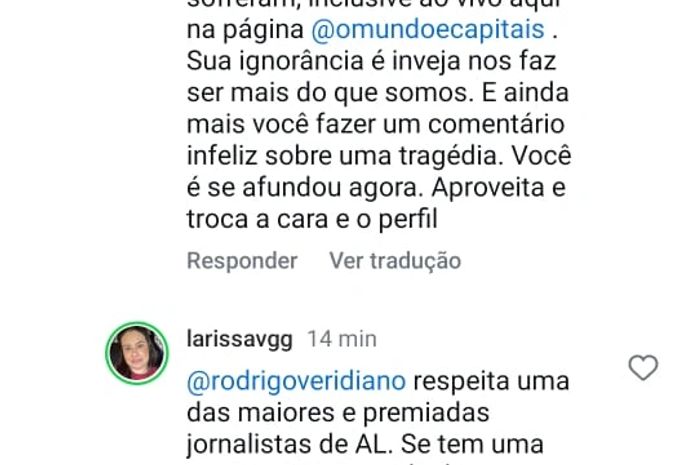The width and height of the screenshot is (697, 465).
Task: Select the line 'mais você fazer um comentário'
Action: click(x=376, y=124)
